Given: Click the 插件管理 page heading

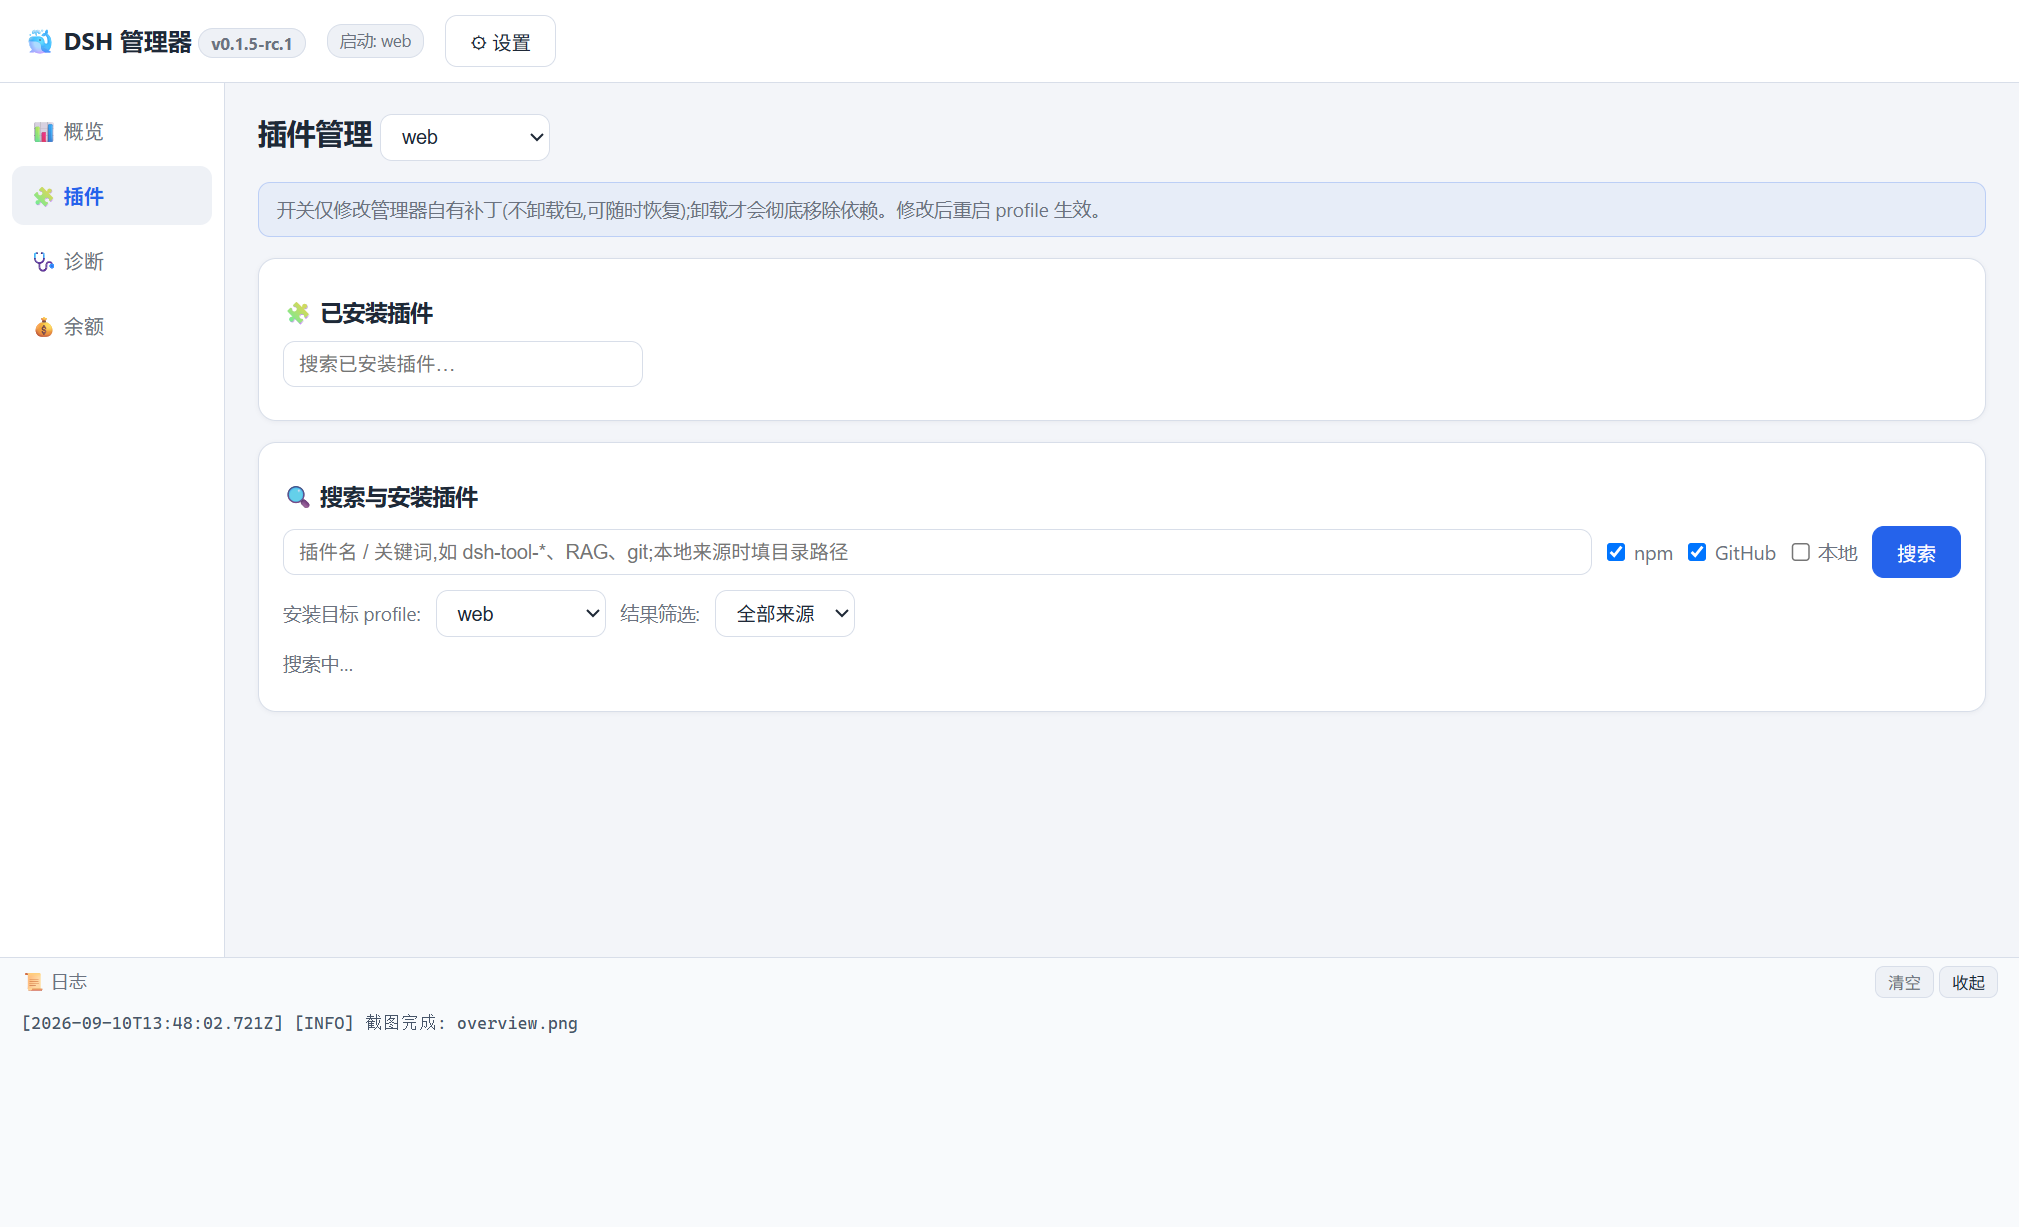Looking at the screenshot, I should pos(315,134).
